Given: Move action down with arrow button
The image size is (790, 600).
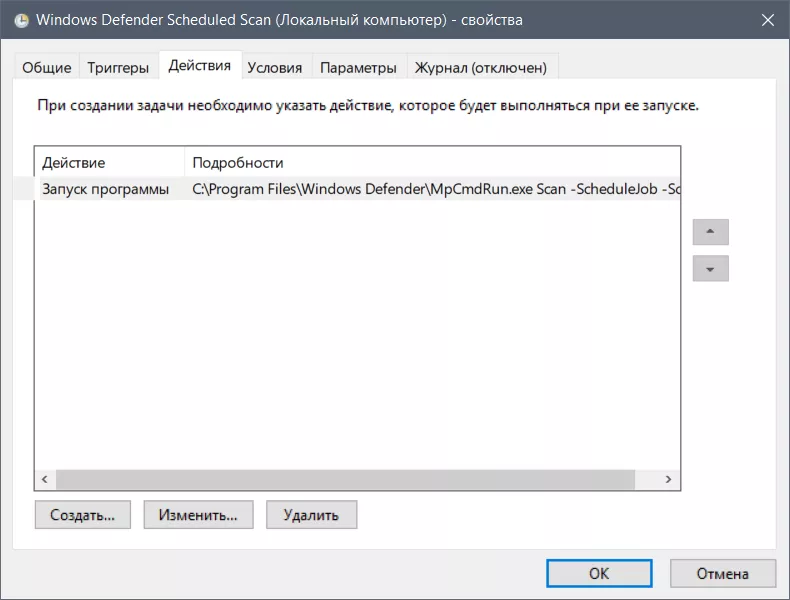Looking at the screenshot, I should (x=710, y=269).
